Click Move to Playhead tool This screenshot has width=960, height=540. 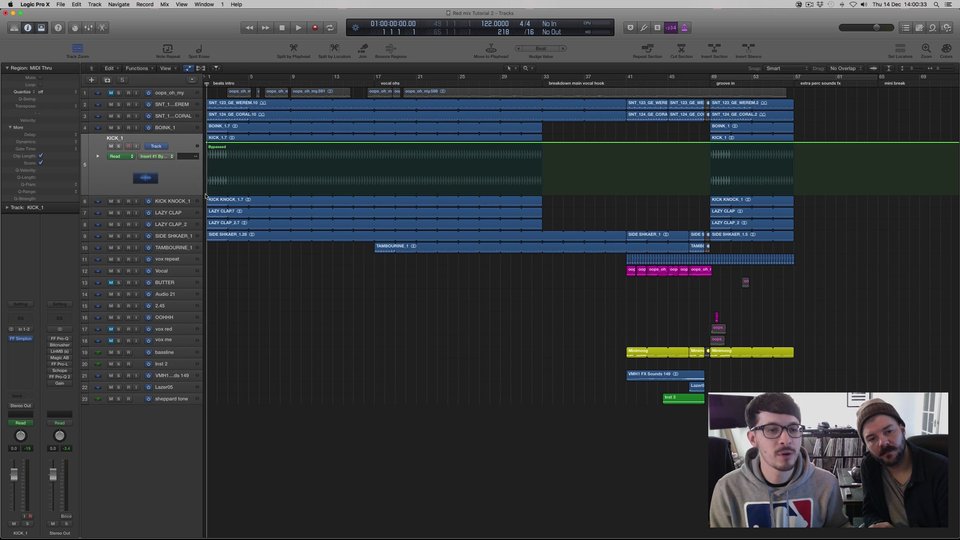click(491, 51)
